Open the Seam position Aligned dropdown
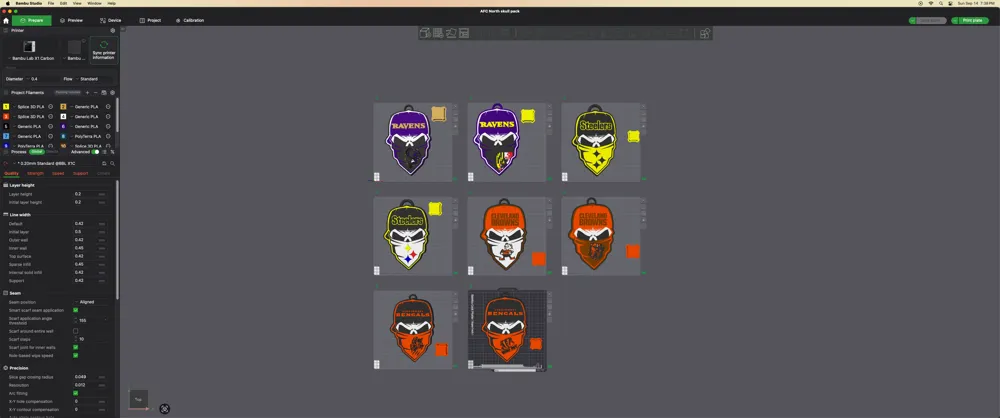Screen dimensions: 1000x418 [90, 302]
